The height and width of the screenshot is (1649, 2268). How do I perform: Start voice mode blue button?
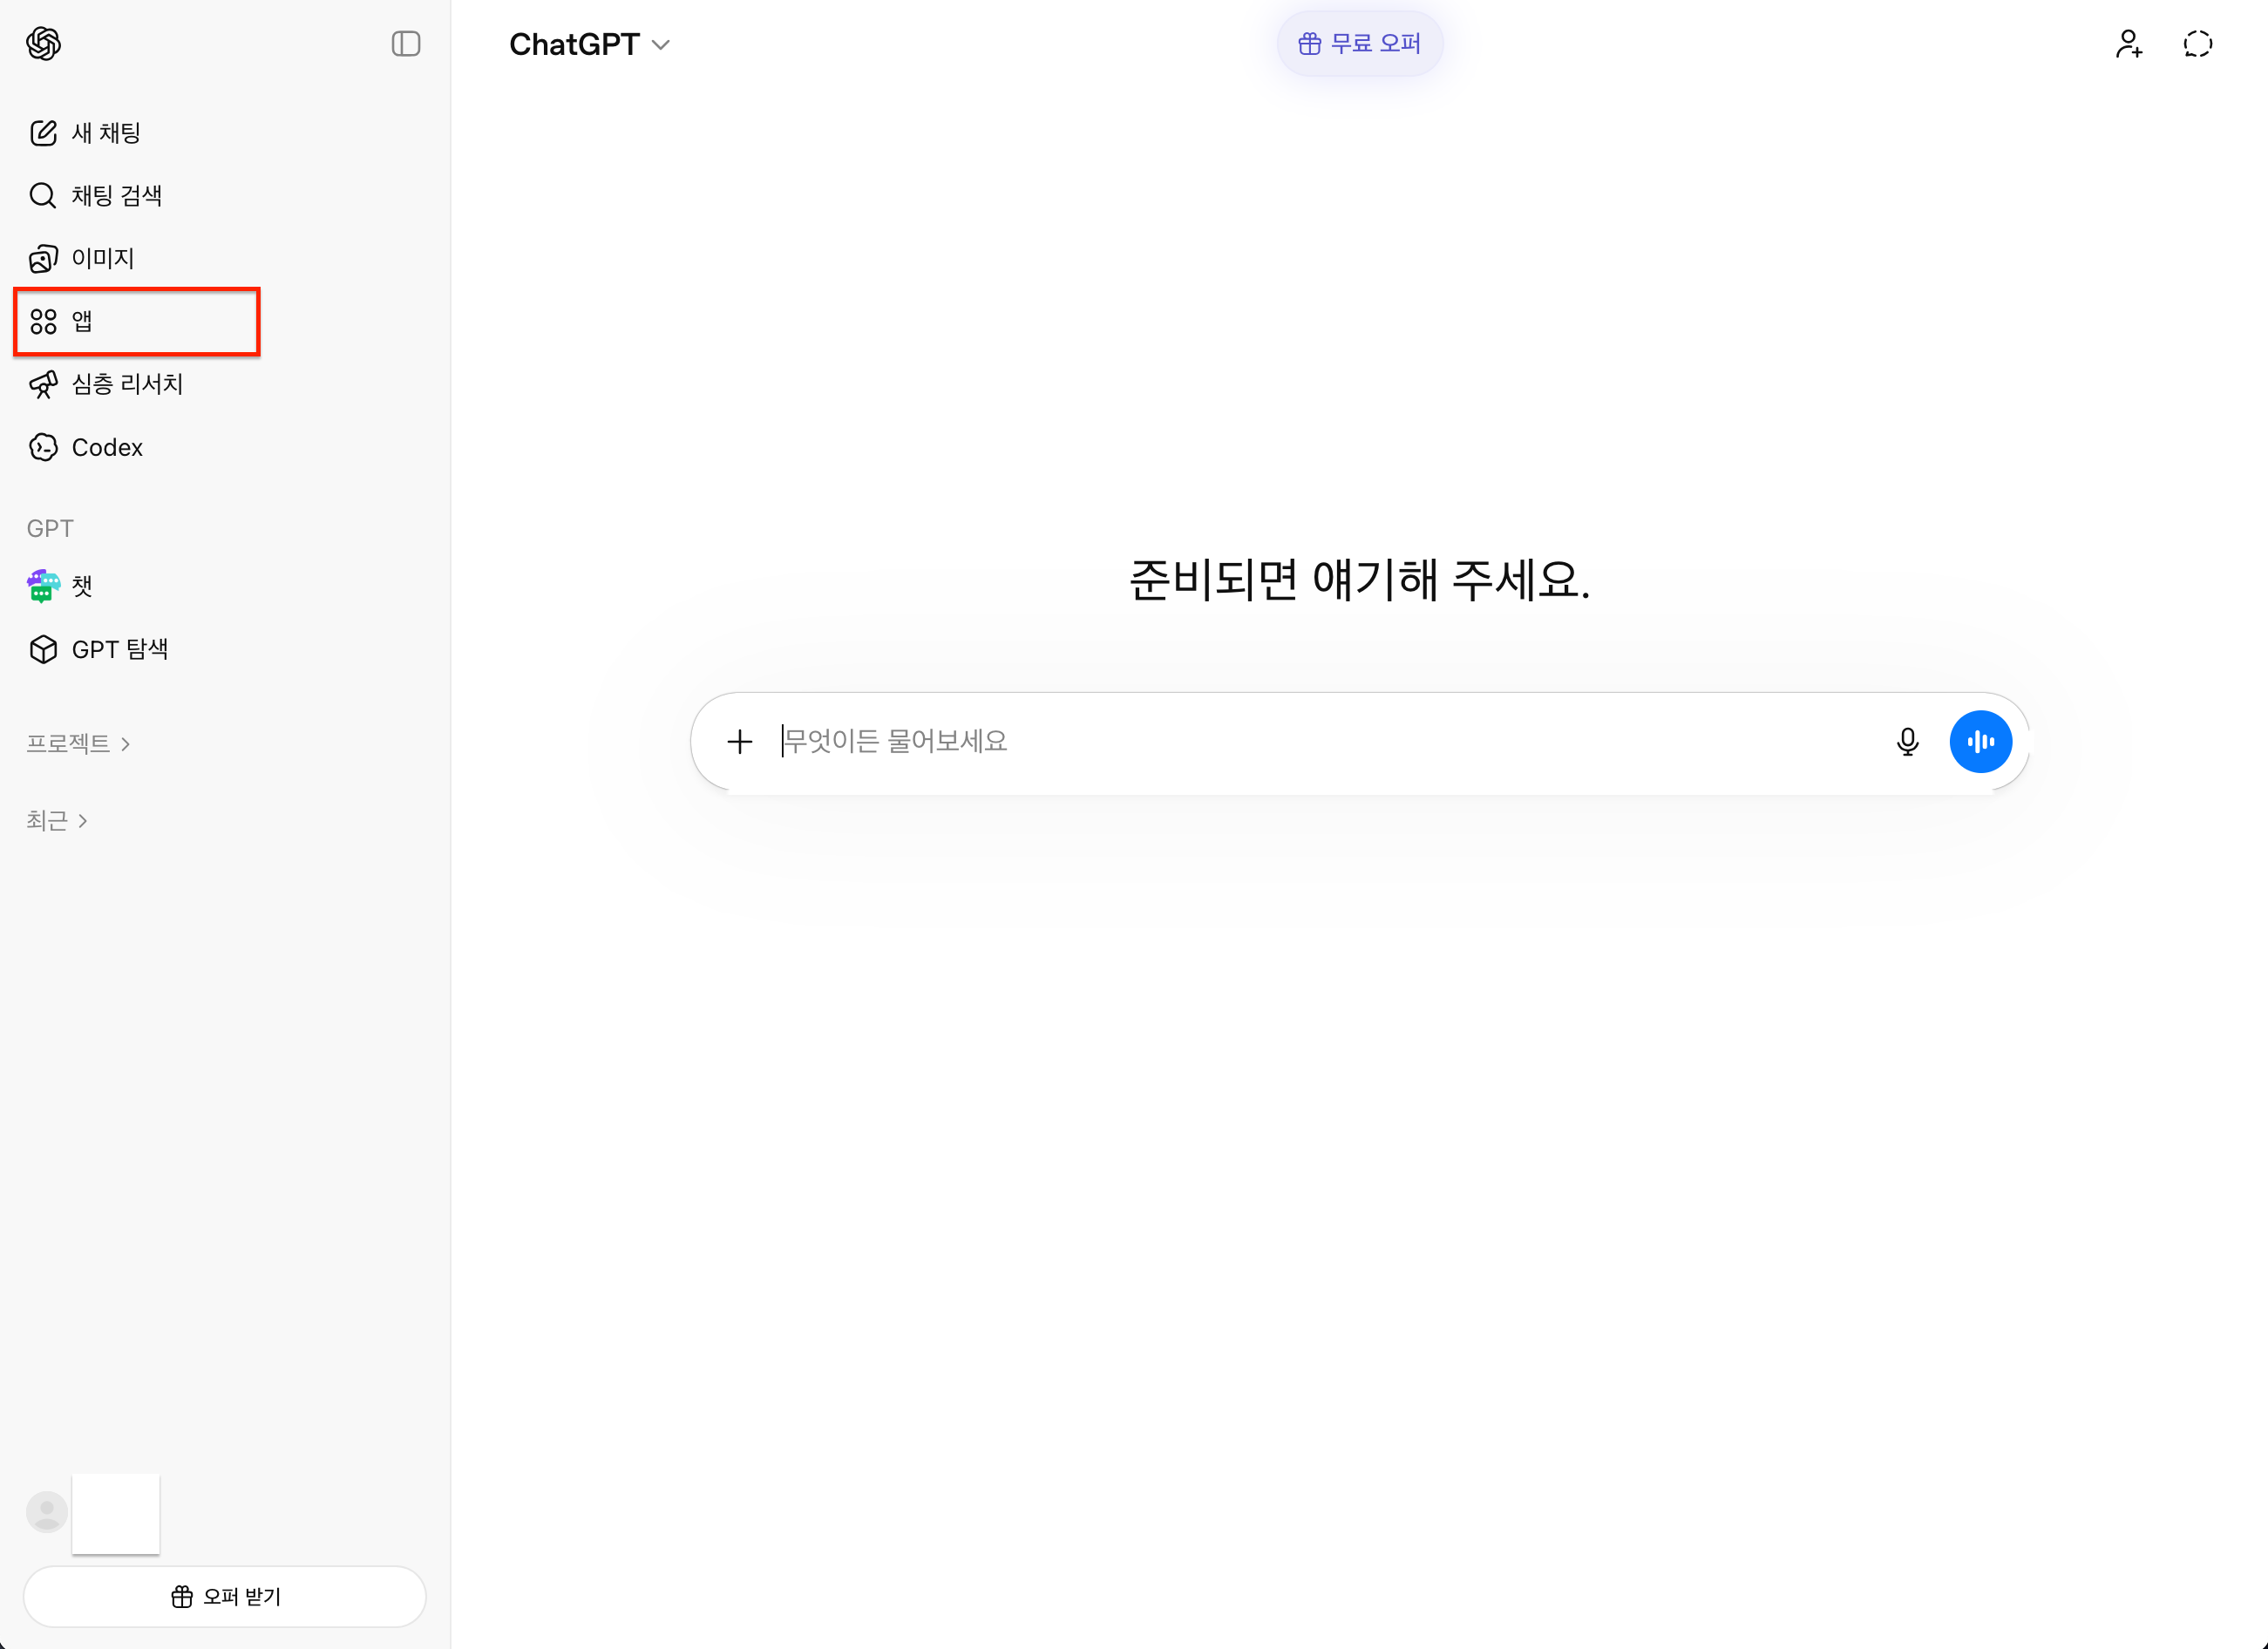pyautogui.click(x=1980, y=742)
